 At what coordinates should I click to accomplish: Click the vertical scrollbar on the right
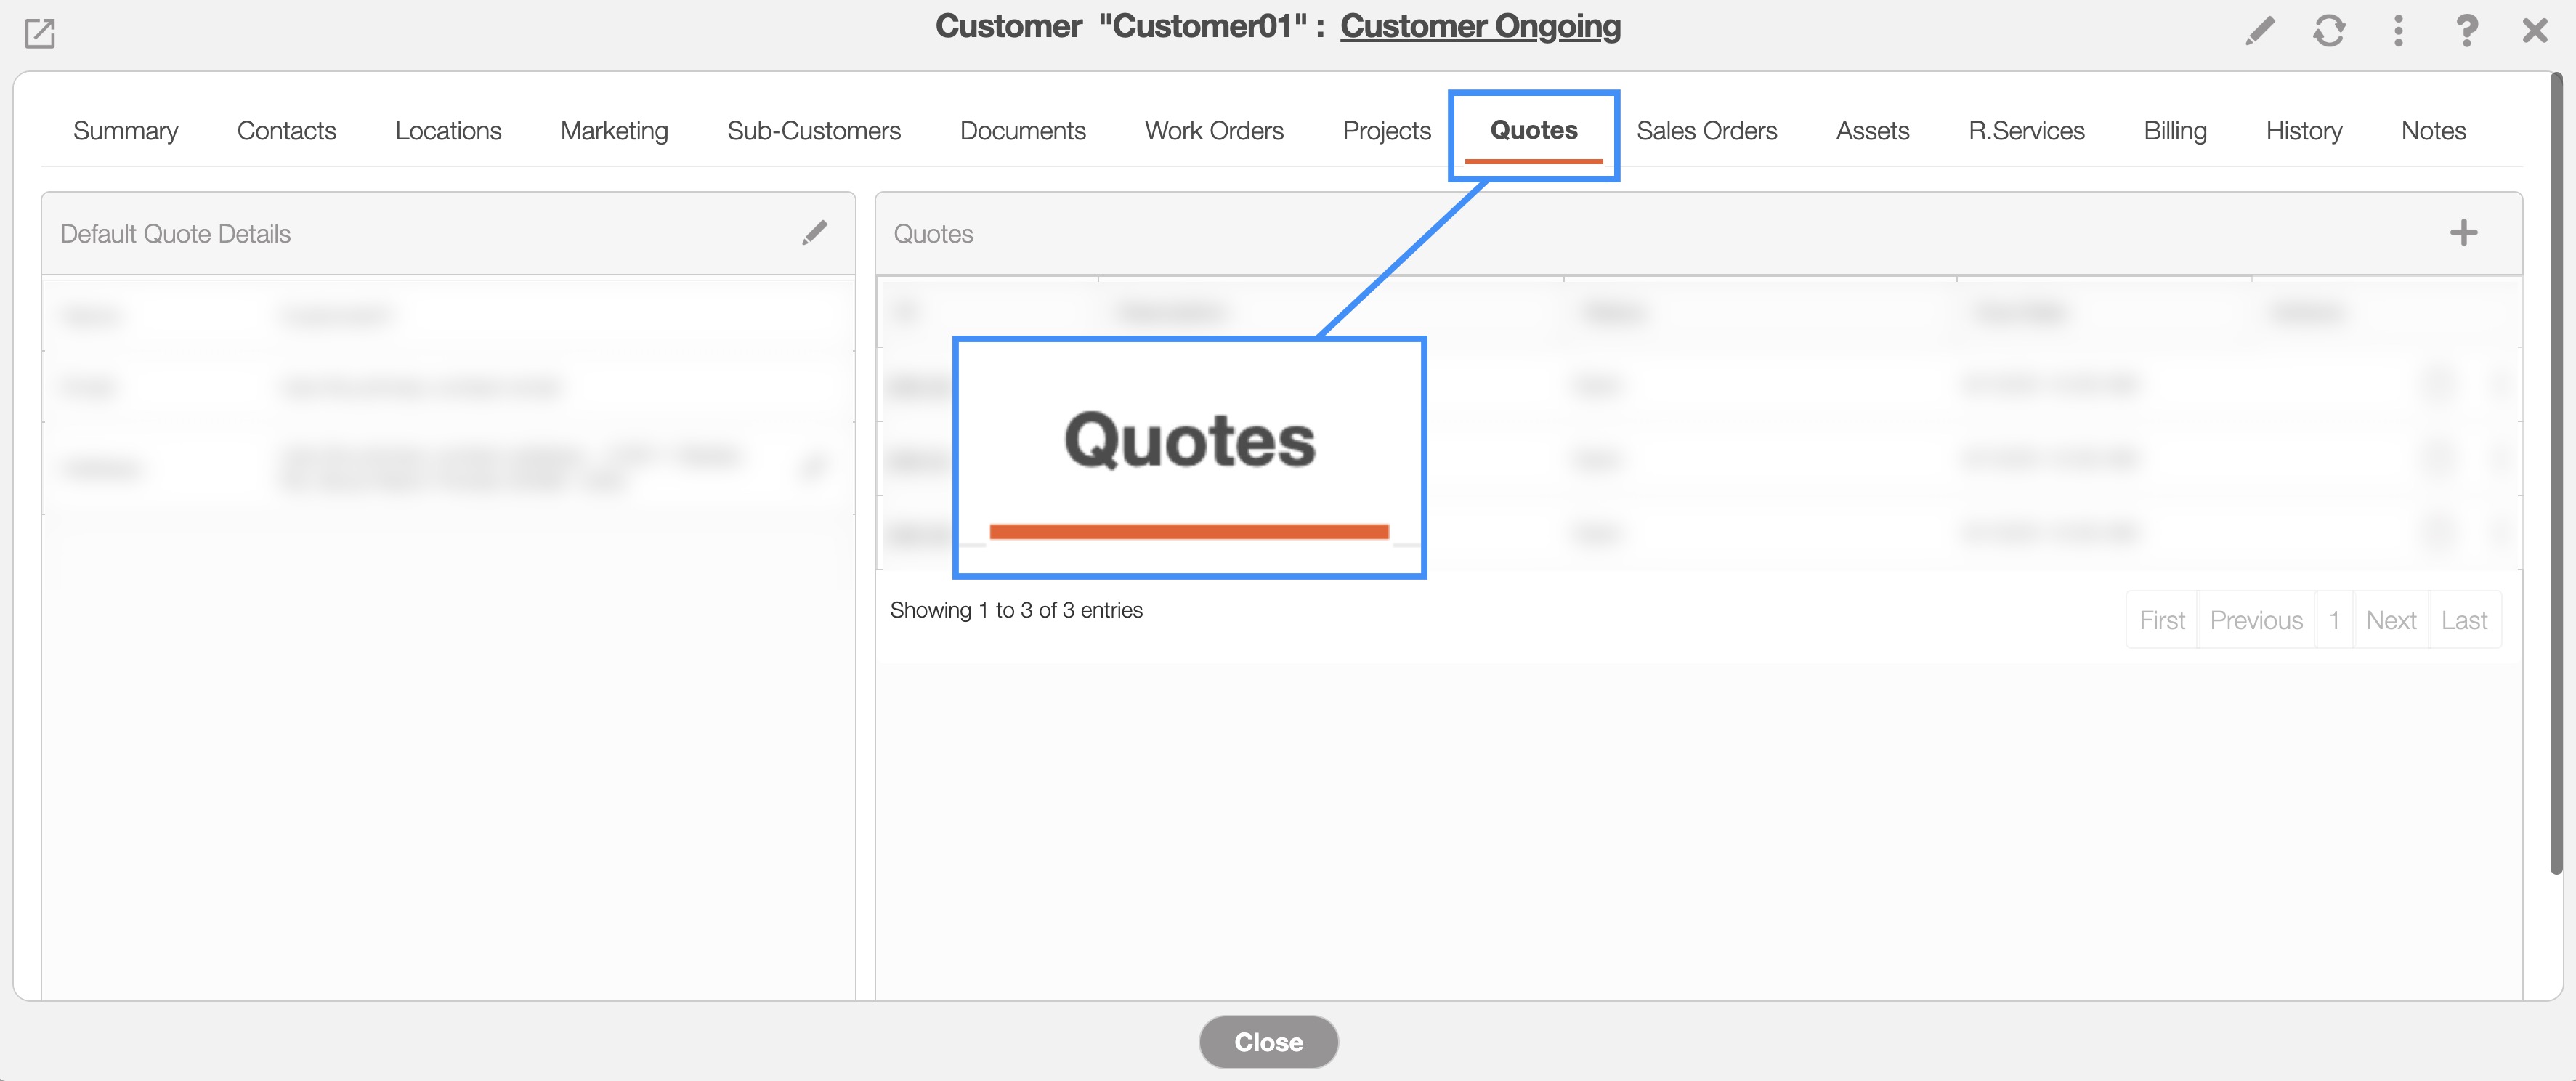tap(2556, 470)
